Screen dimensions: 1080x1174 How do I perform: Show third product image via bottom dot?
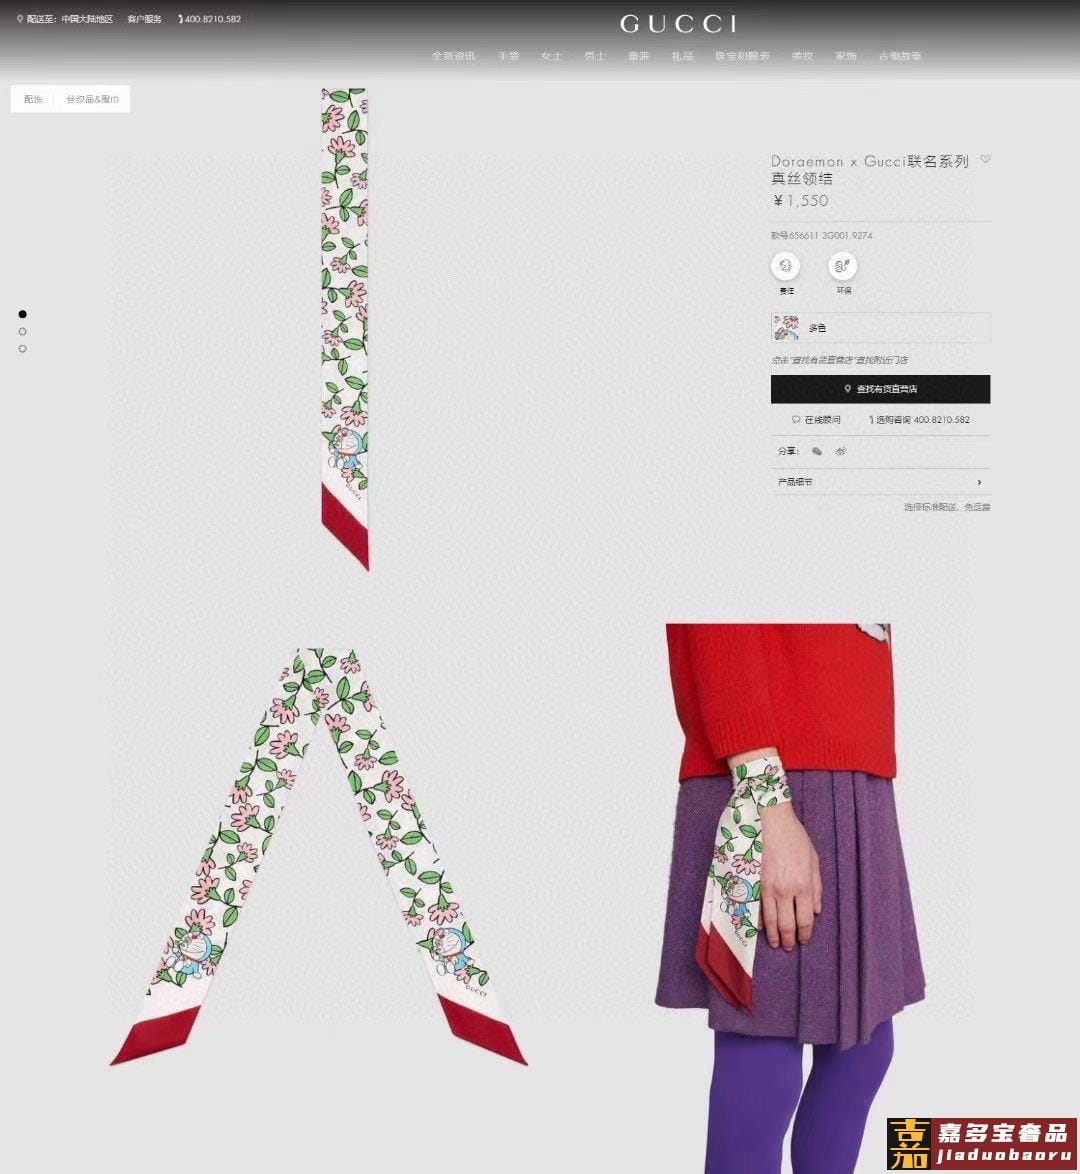tap(22, 348)
